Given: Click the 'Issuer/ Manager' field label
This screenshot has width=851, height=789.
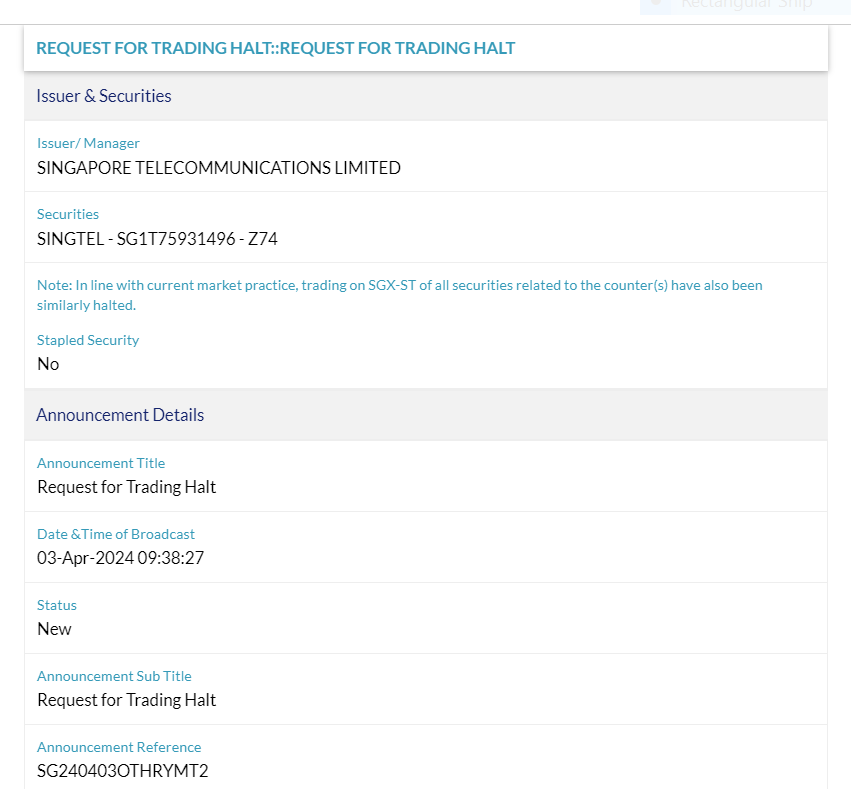Looking at the screenshot, I should coord(88,143).
